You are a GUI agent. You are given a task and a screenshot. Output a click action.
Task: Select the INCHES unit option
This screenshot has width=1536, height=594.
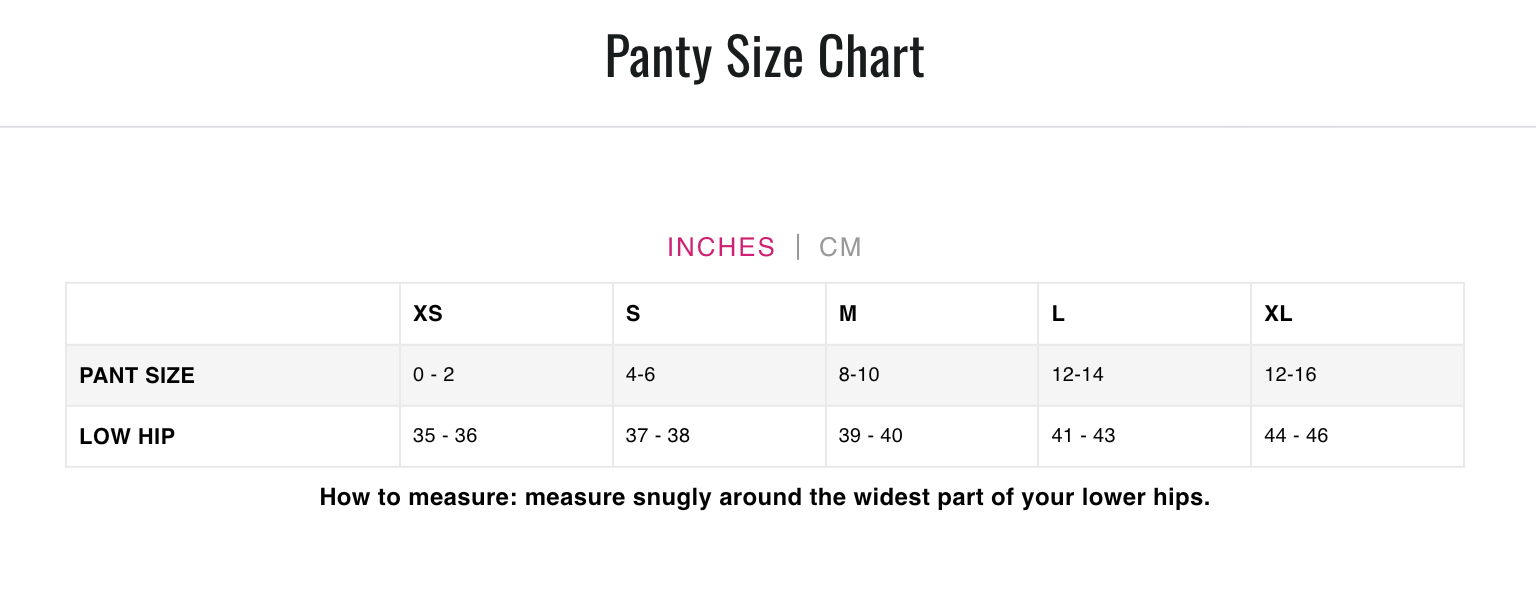[721, 247]
